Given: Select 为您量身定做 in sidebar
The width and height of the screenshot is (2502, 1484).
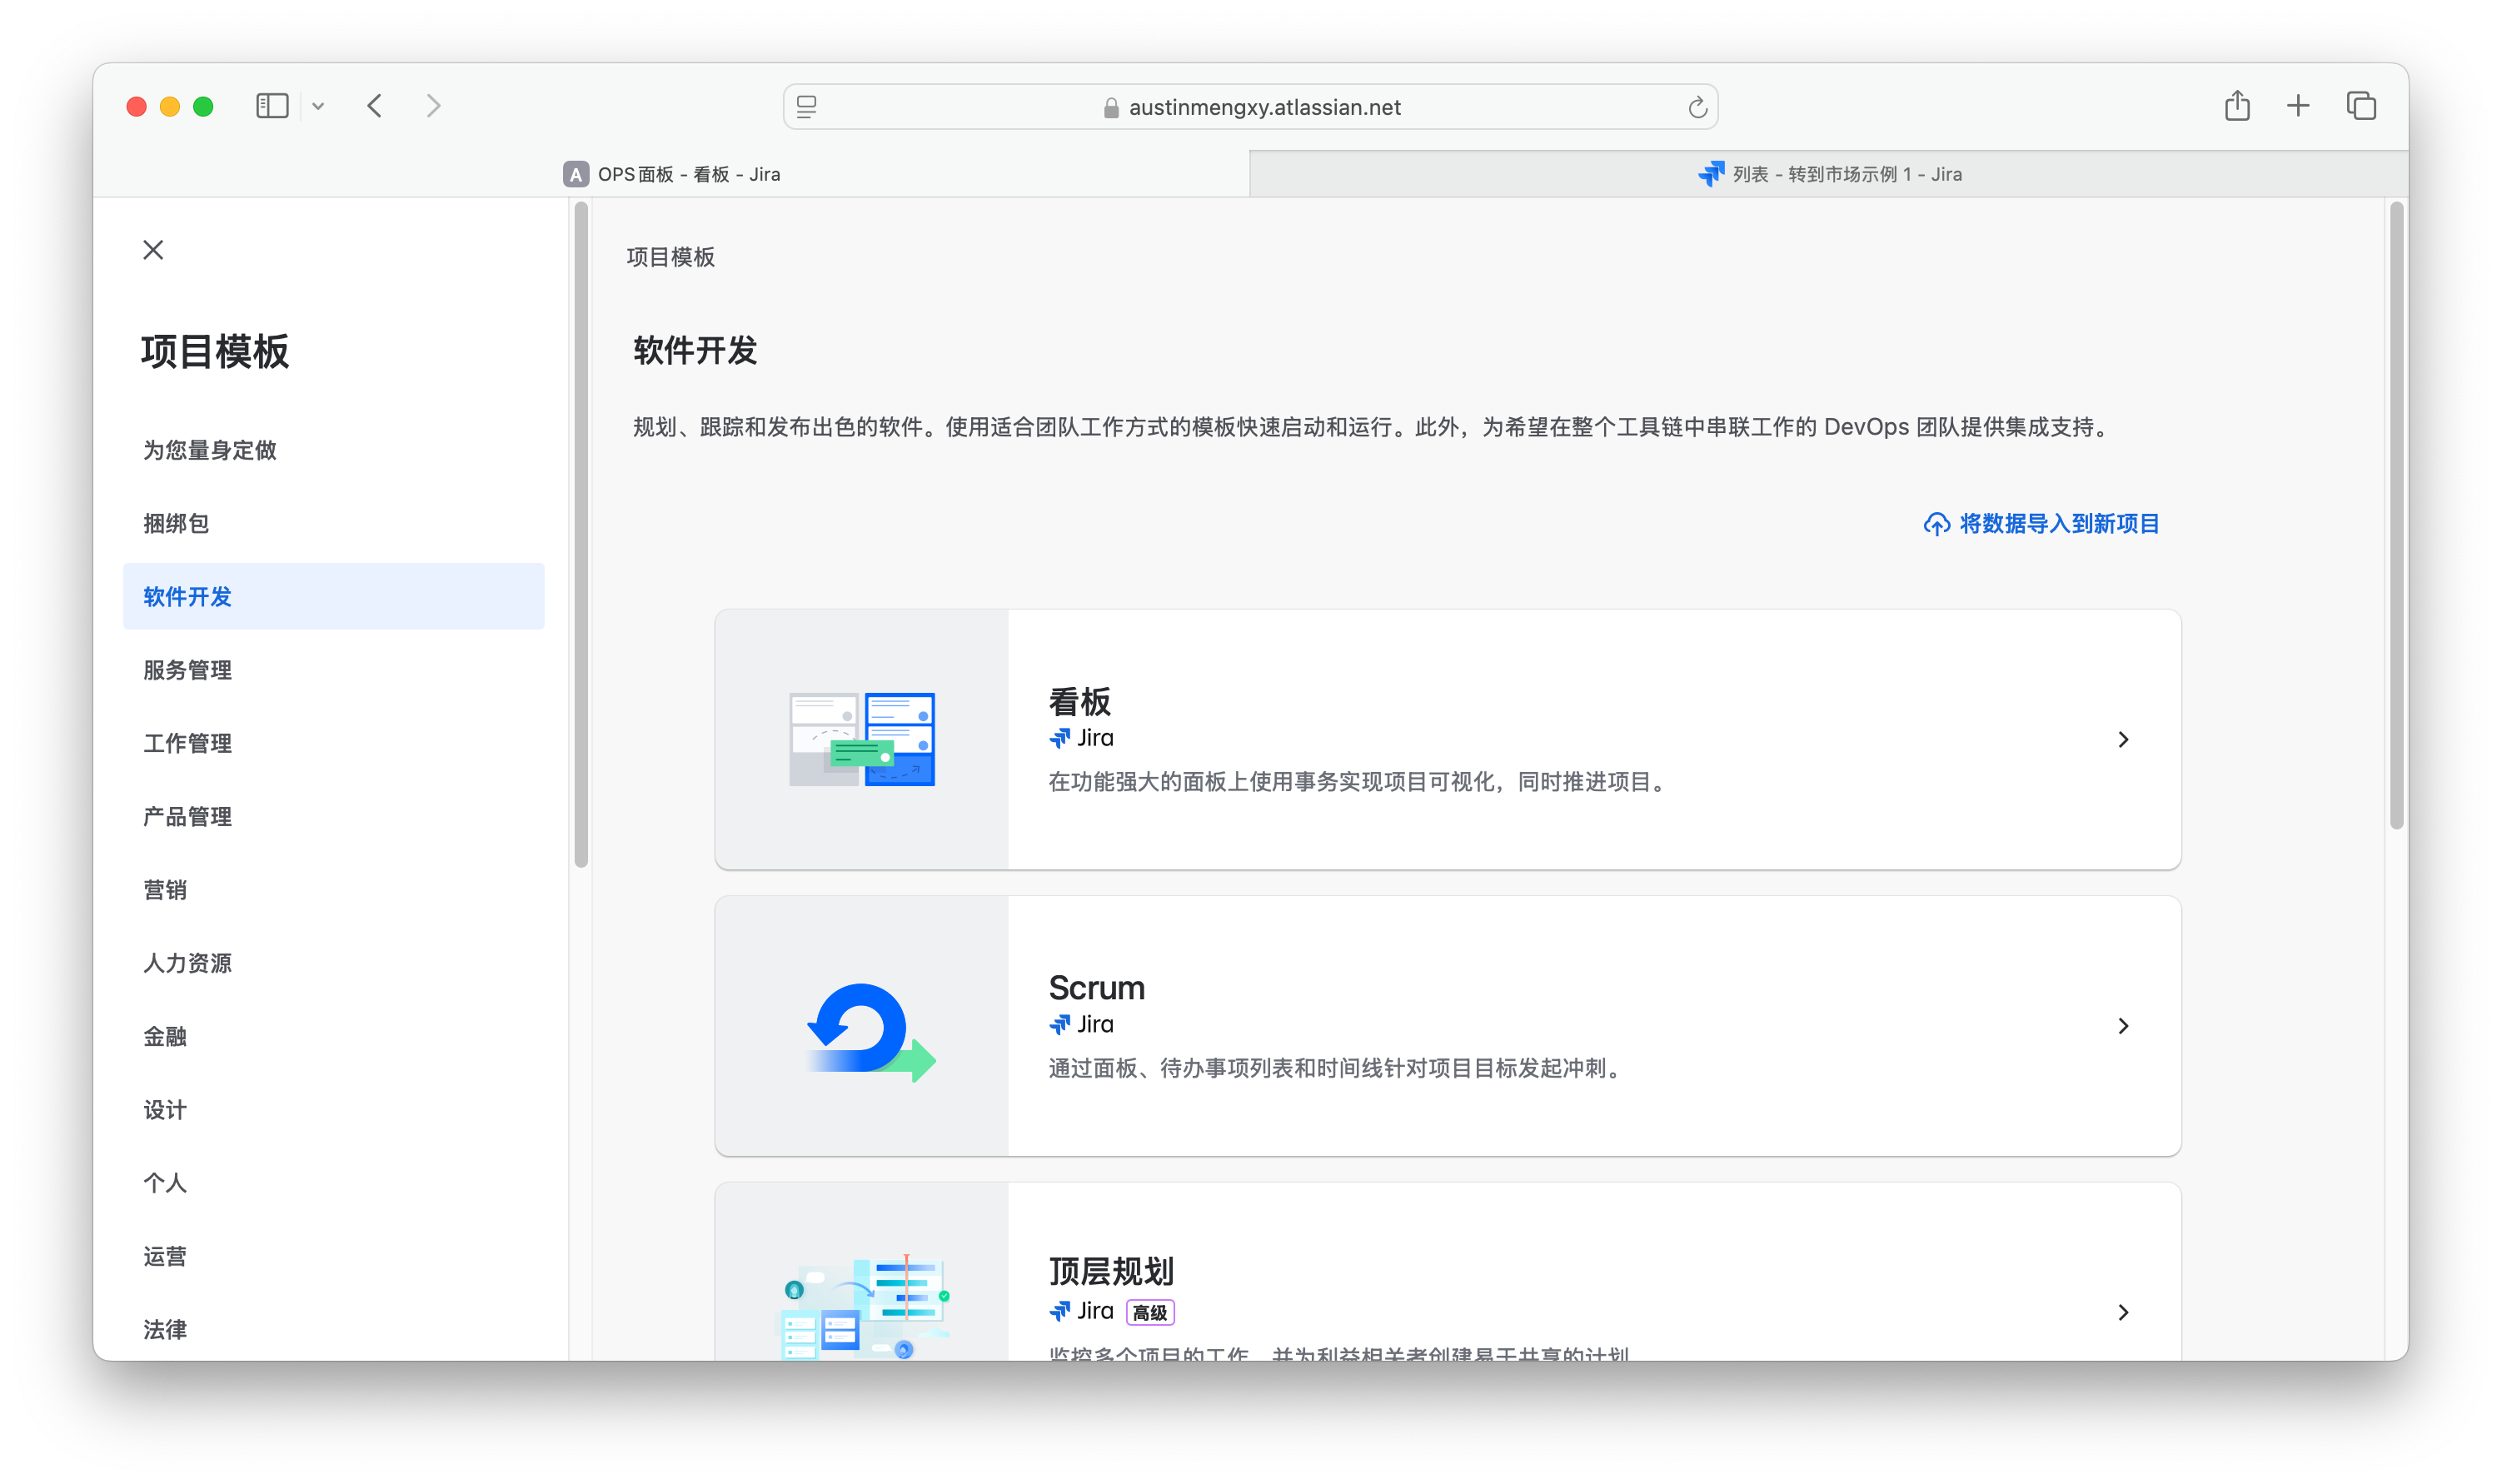Looking at the screenshot, I should [x=210, y=450].
